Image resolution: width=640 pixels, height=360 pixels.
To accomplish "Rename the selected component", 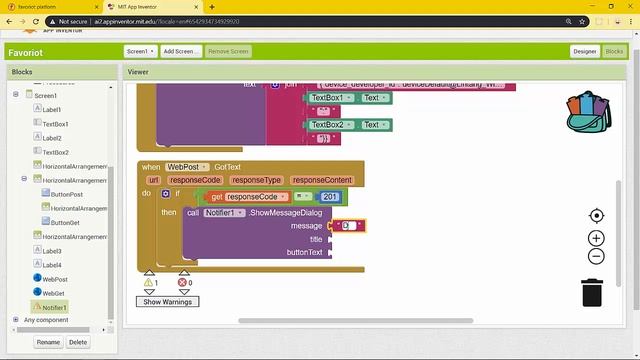I will click(x=48, y=342).
